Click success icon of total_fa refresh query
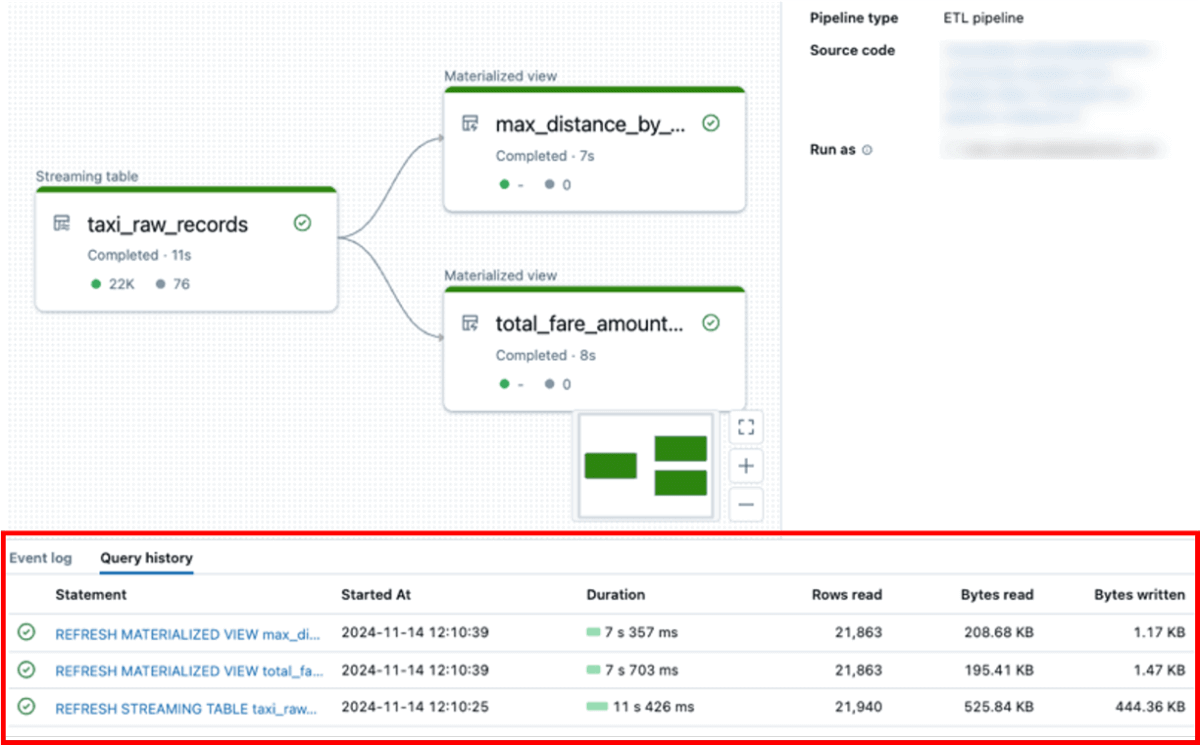 [x=27, y=669]
